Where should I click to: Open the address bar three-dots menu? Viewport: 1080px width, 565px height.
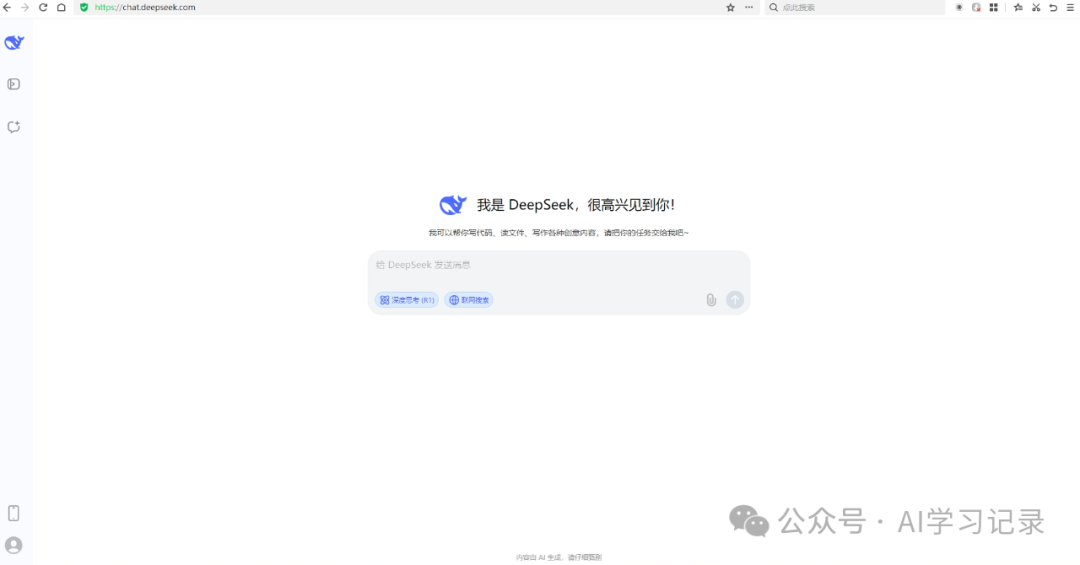tap(749, 8)
